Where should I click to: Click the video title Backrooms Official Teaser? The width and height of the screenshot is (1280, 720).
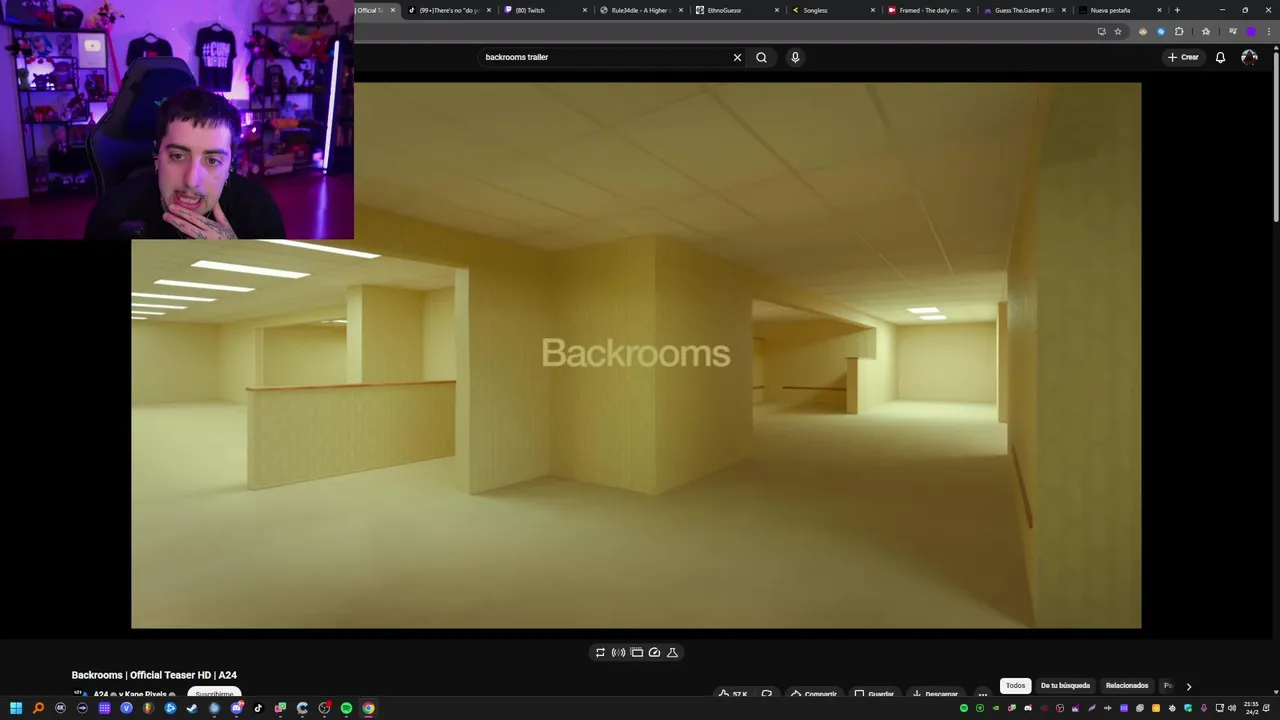click(x=154, y=675)
